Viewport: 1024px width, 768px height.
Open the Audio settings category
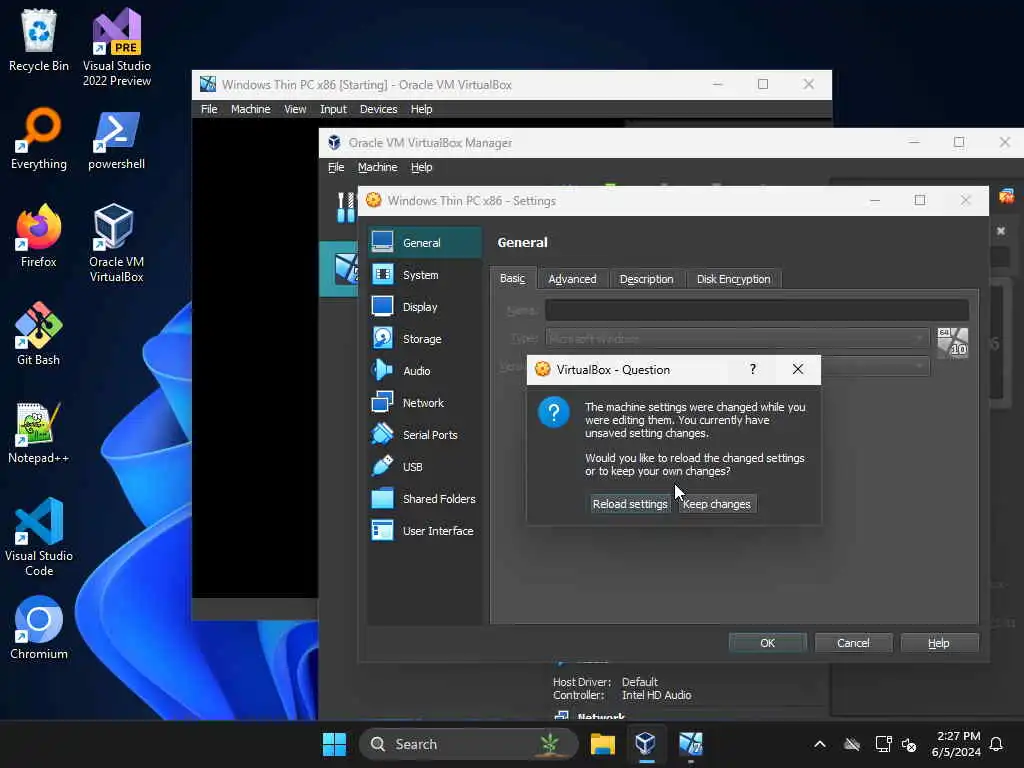tap(424, 370)
